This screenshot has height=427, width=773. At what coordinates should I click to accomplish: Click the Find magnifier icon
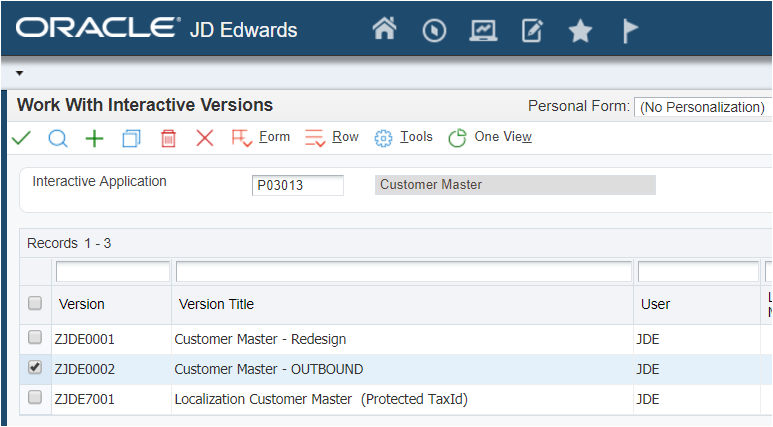tap(58, 139)
